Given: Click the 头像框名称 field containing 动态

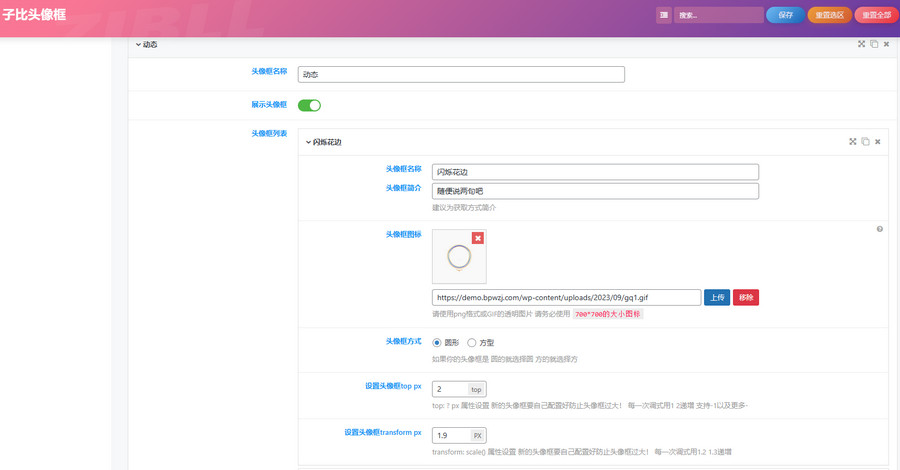Looking at the screenshot, I should (461, 75).
